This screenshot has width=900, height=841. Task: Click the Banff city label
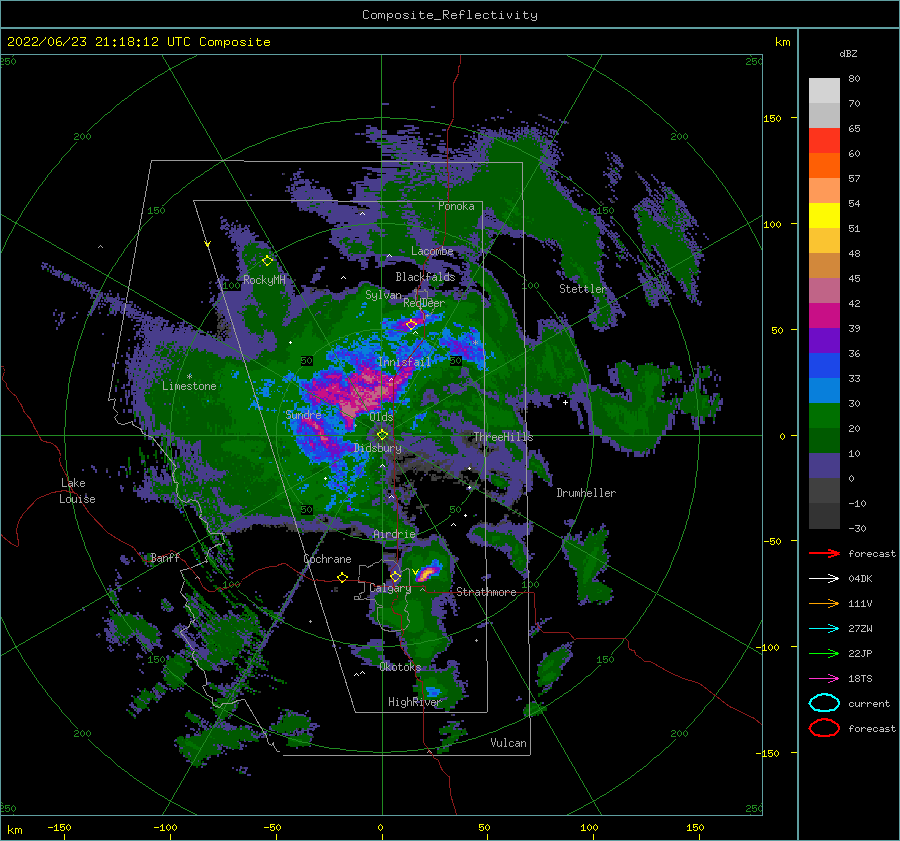pyautogui.click(x=165, y=557)
